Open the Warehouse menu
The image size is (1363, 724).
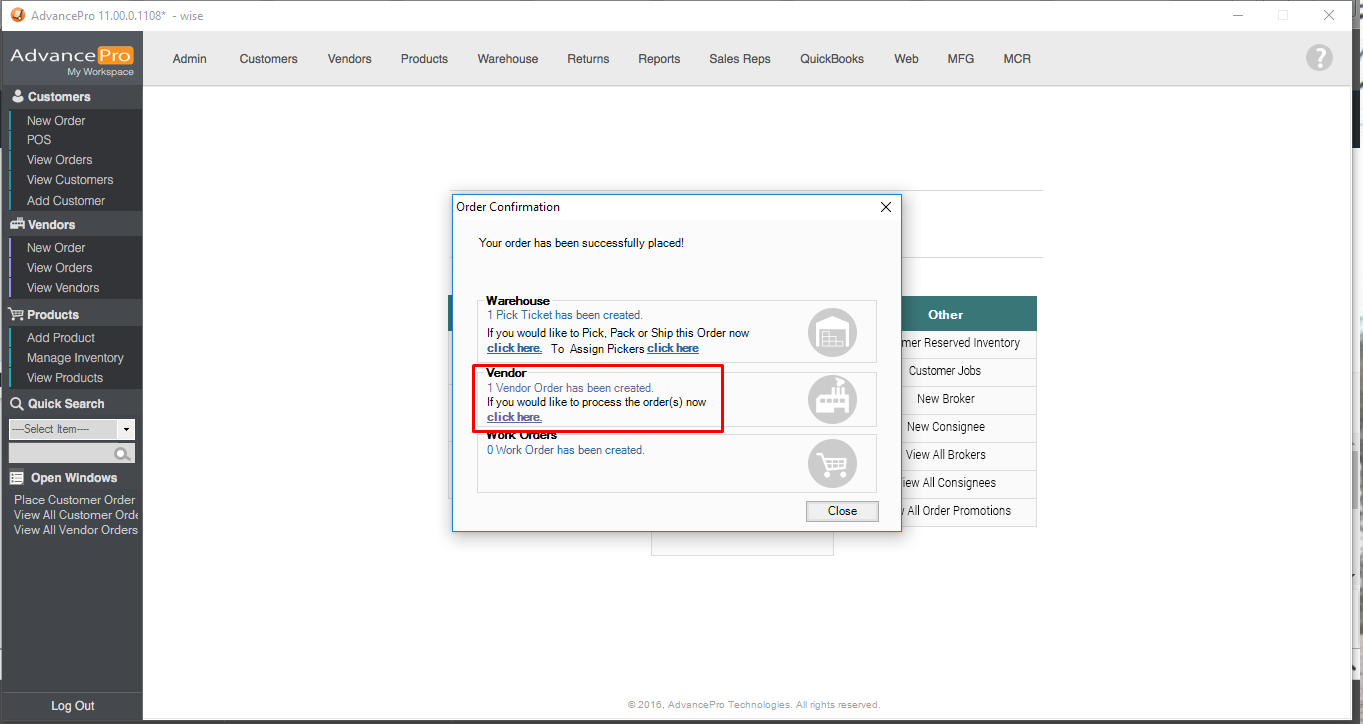pyautogui.click(x=507, y=59)
